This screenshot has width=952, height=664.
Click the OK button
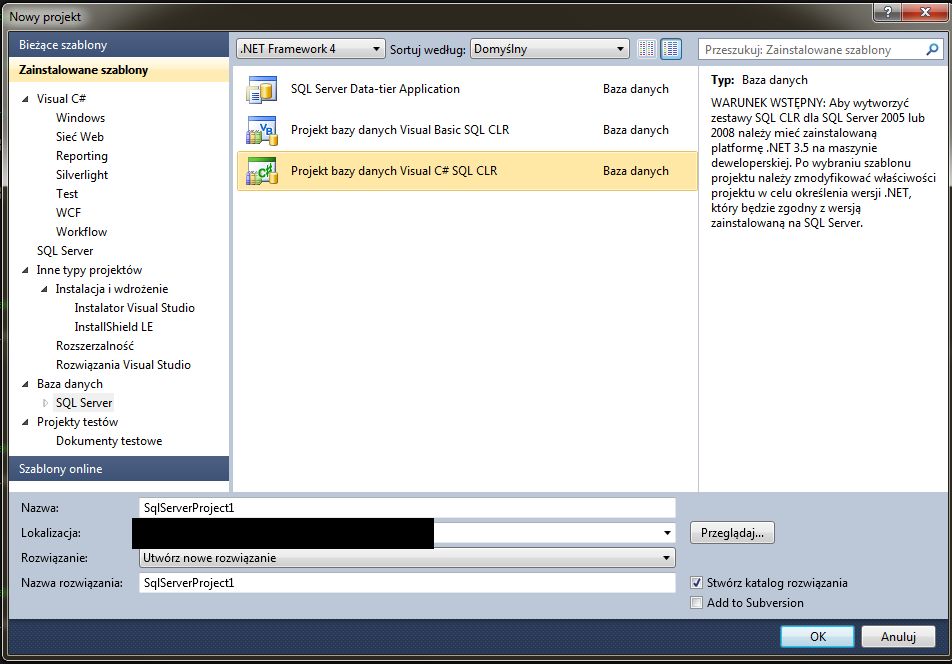[817, 636]
